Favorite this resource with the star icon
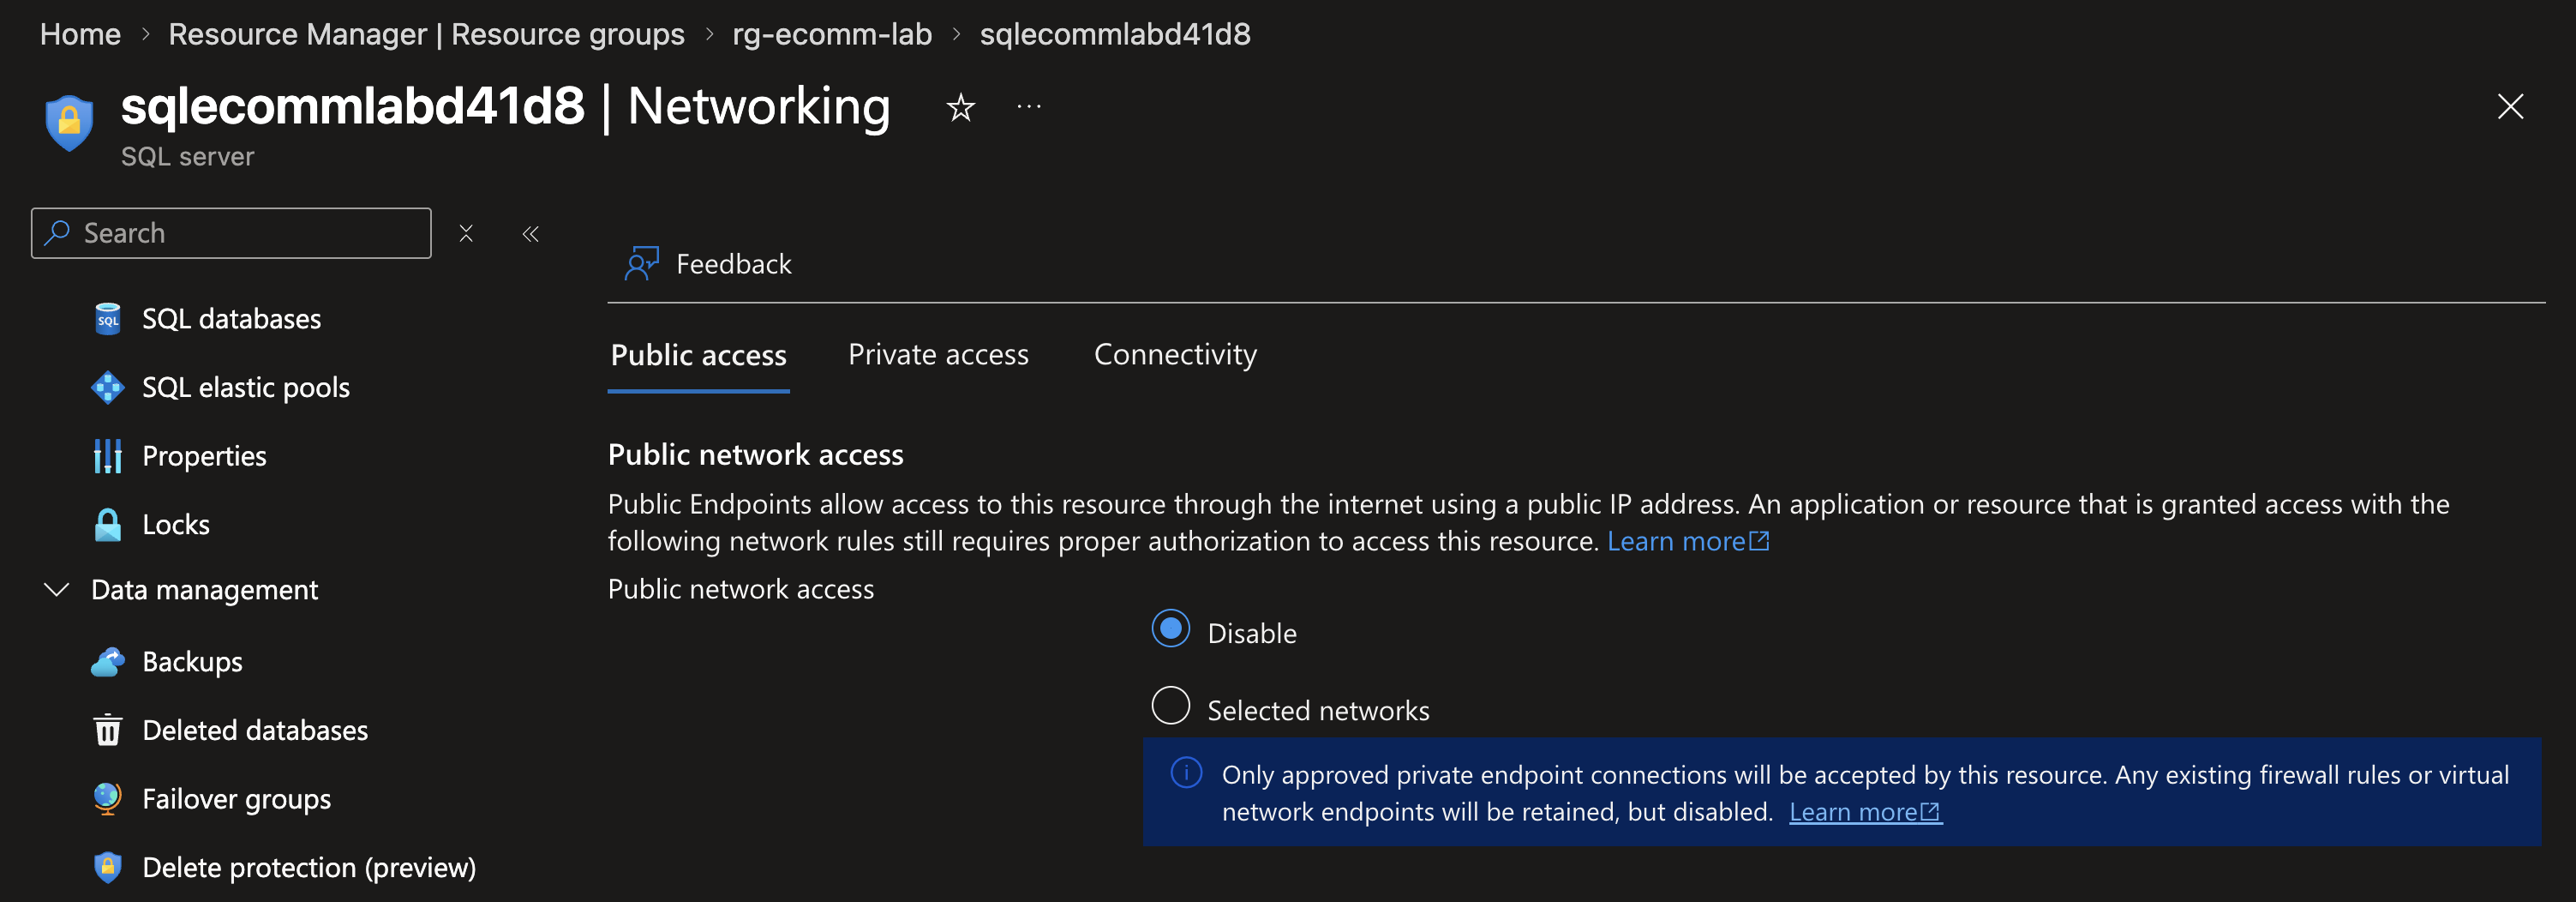Image resolution: width=2576 pixels, height=902 pixels. click(x=960, y=107)
